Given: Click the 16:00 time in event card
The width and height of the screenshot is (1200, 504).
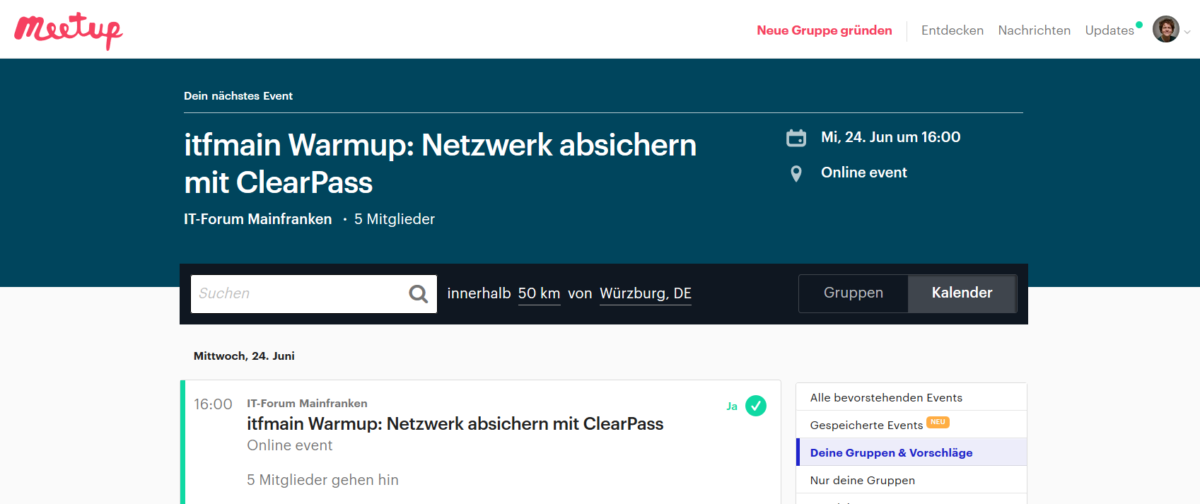Looking at the screenshot, I should click(213, 404).
